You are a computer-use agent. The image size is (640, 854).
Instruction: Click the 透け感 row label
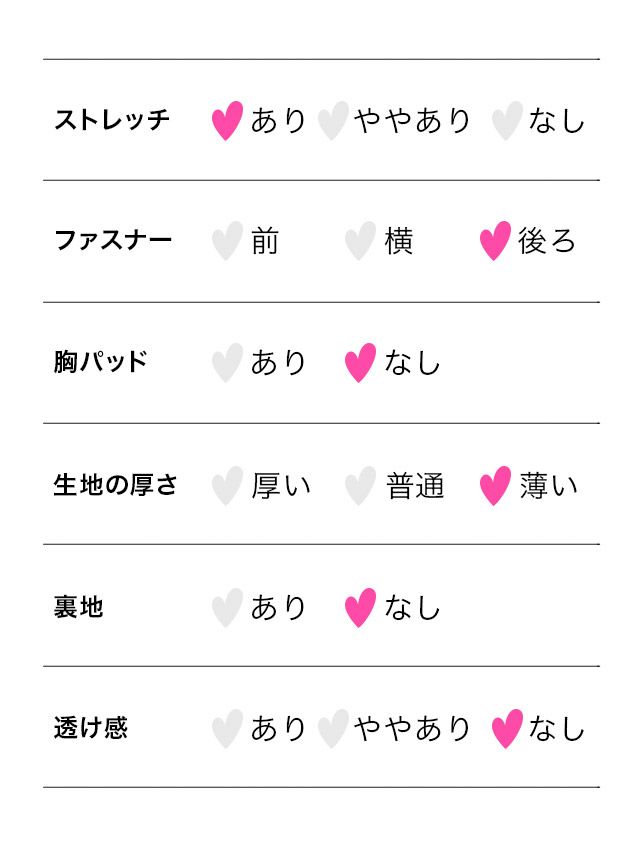(x=91, y=728)
